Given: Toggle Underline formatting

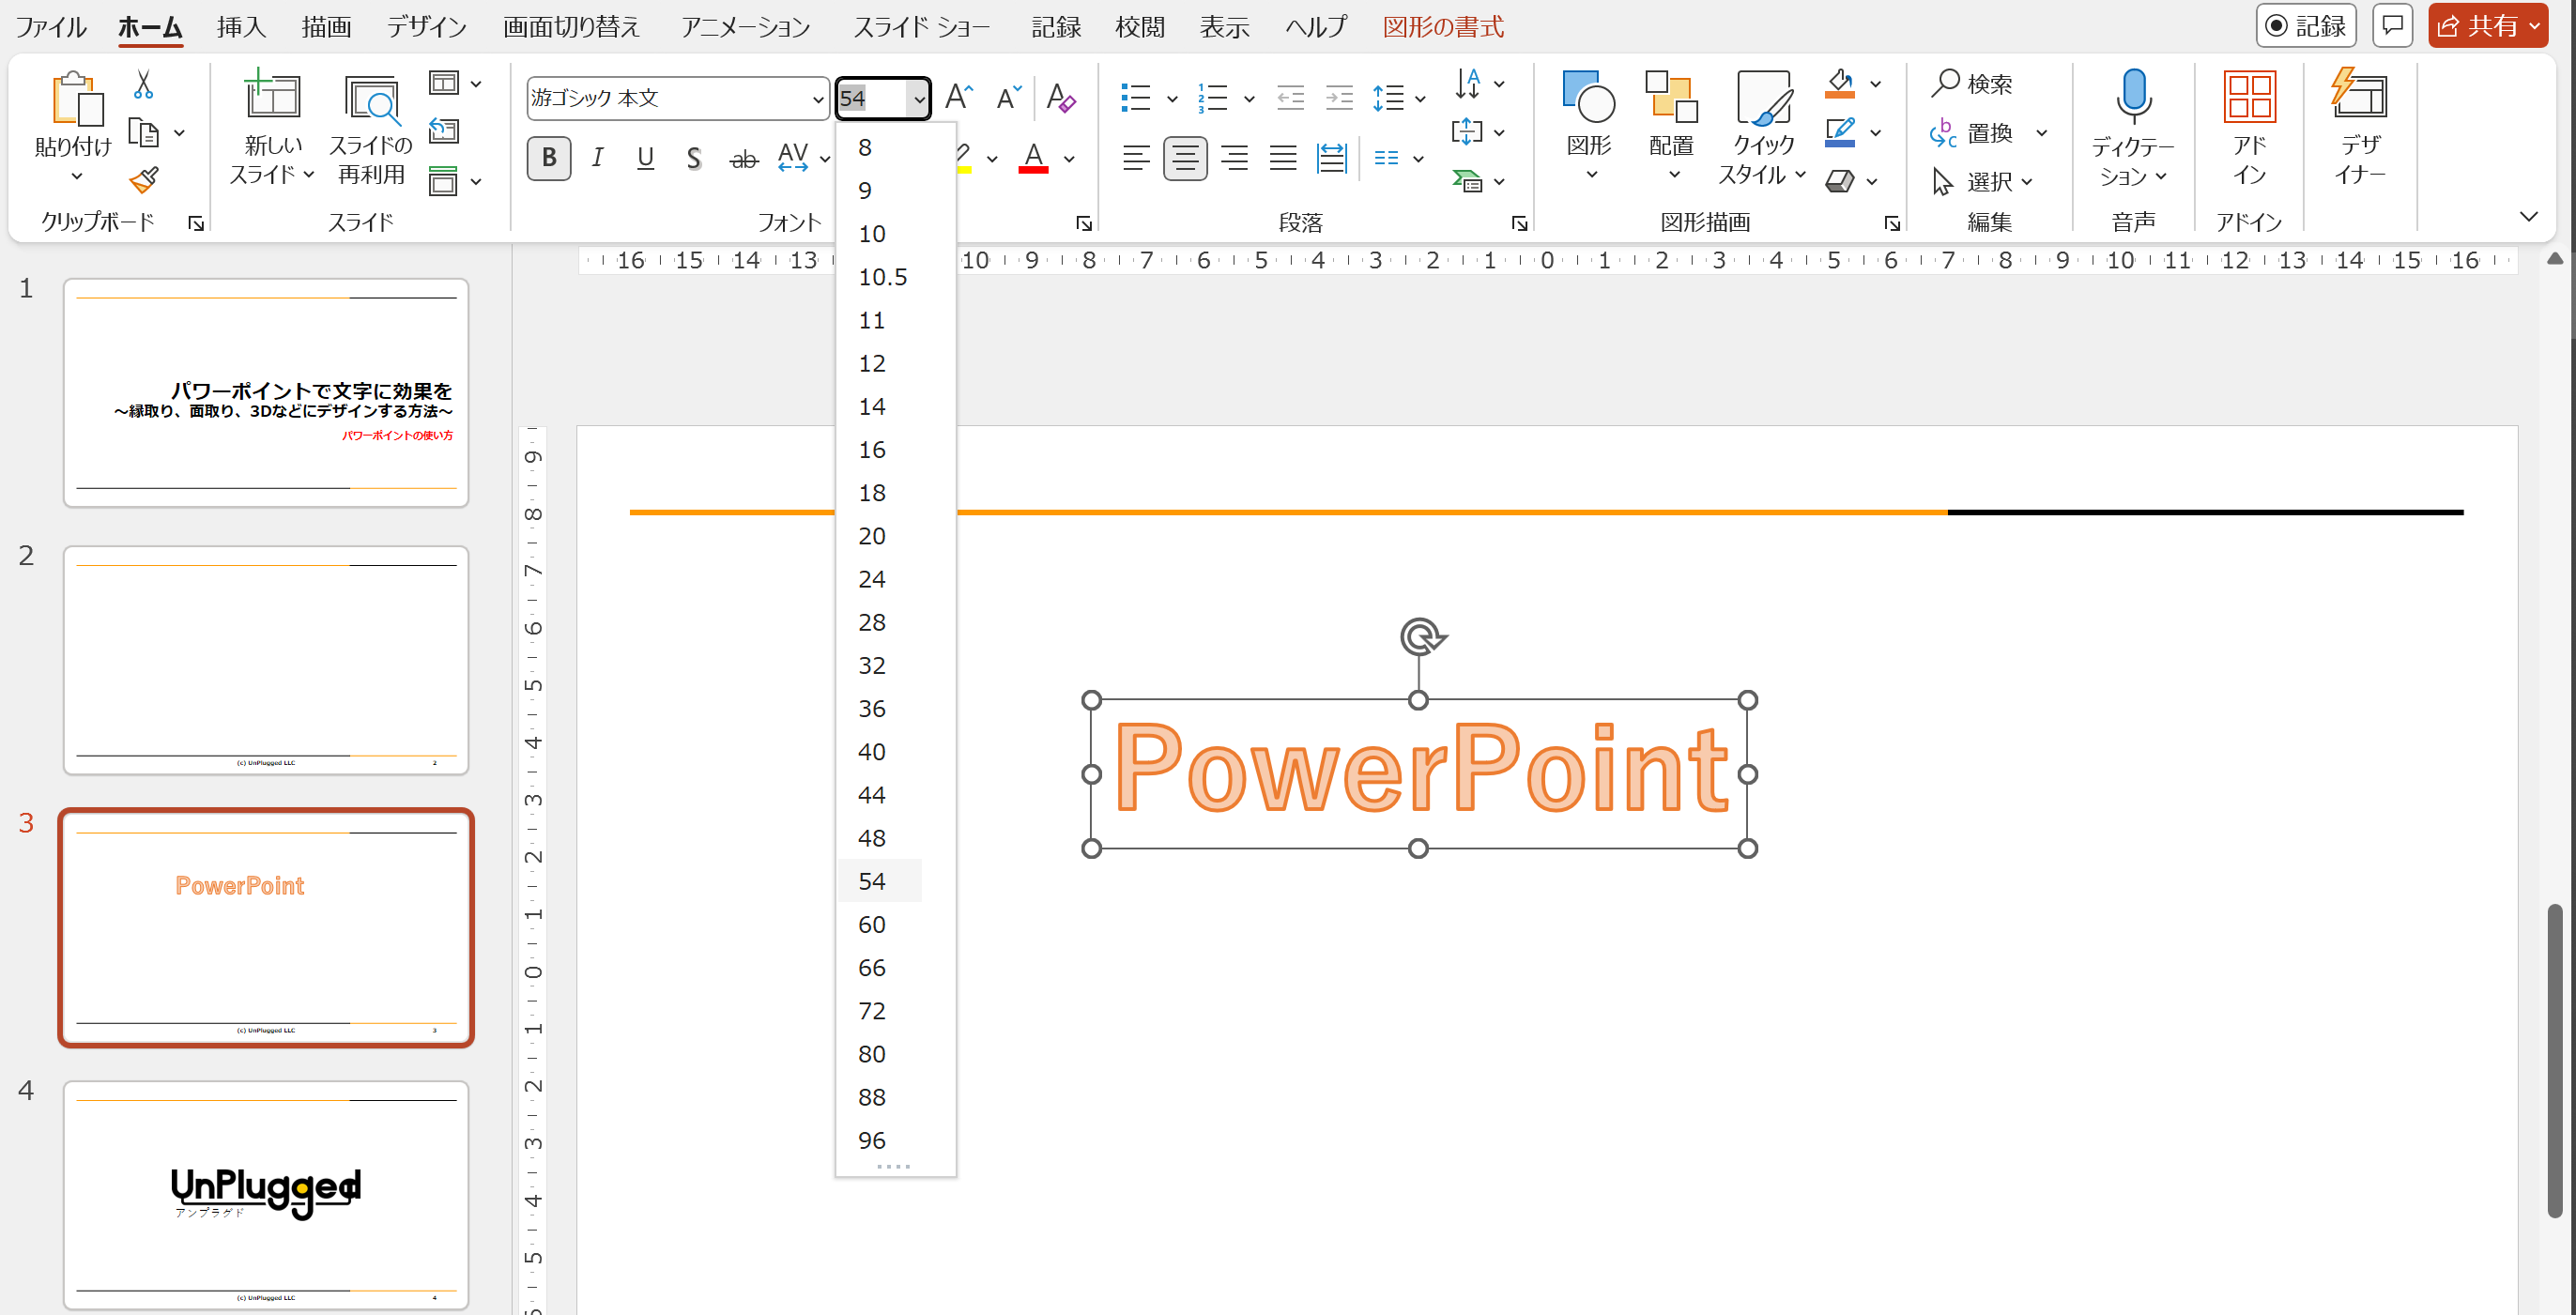Looking at the screenshot, I should [x=645, y=158].
